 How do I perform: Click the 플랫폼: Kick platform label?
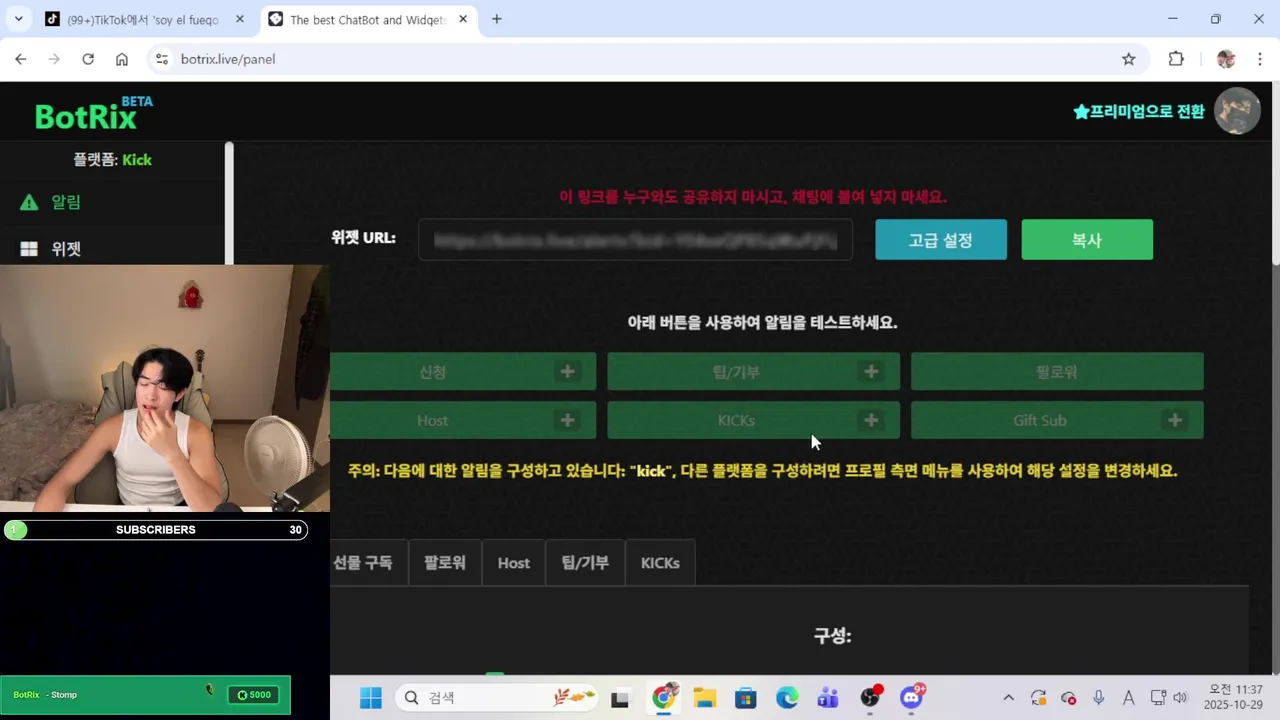click(x=112, y=160)
